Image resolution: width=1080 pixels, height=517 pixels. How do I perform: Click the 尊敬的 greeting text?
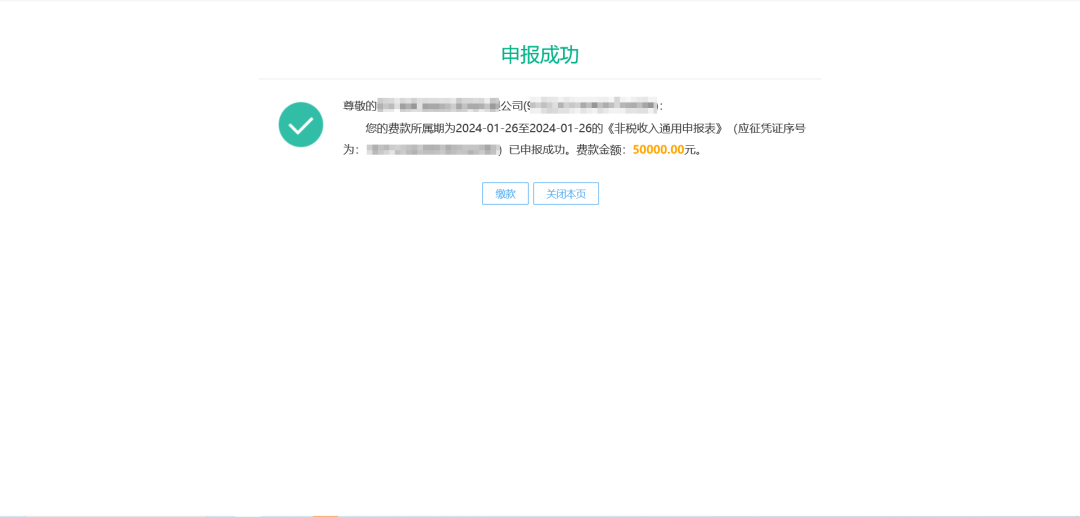pos(360,106)
